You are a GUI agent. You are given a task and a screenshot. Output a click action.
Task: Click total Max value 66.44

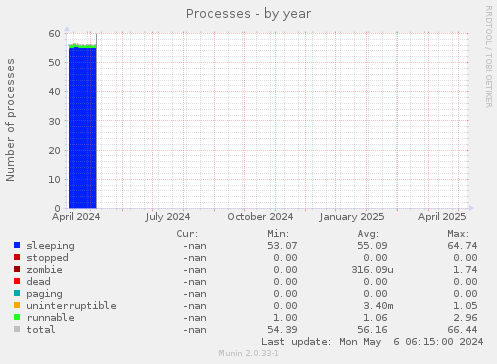(462, 330)
